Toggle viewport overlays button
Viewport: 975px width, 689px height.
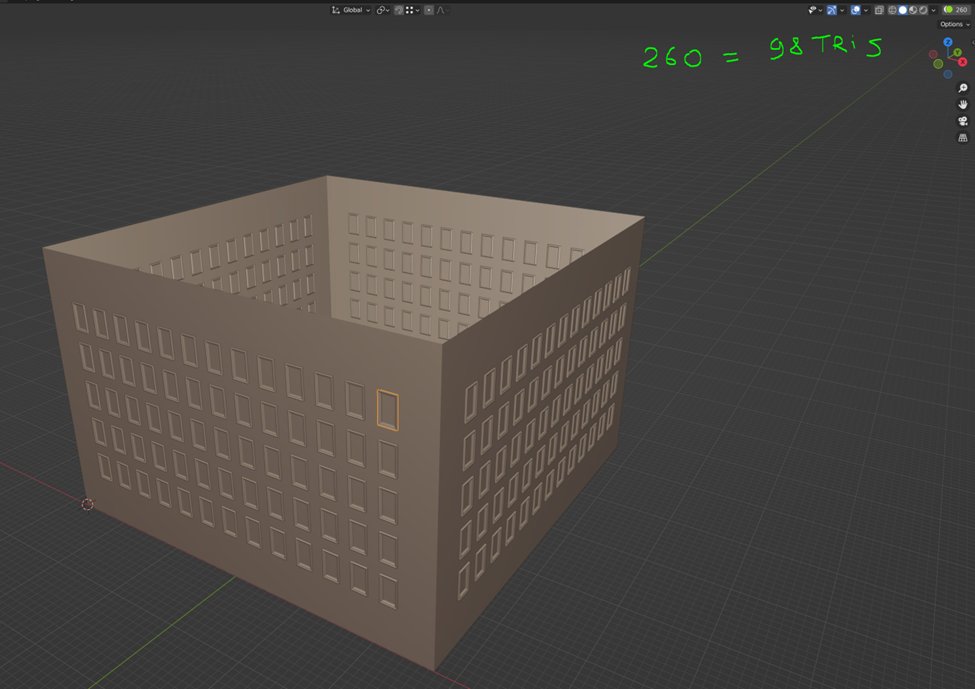pos(855,10)
